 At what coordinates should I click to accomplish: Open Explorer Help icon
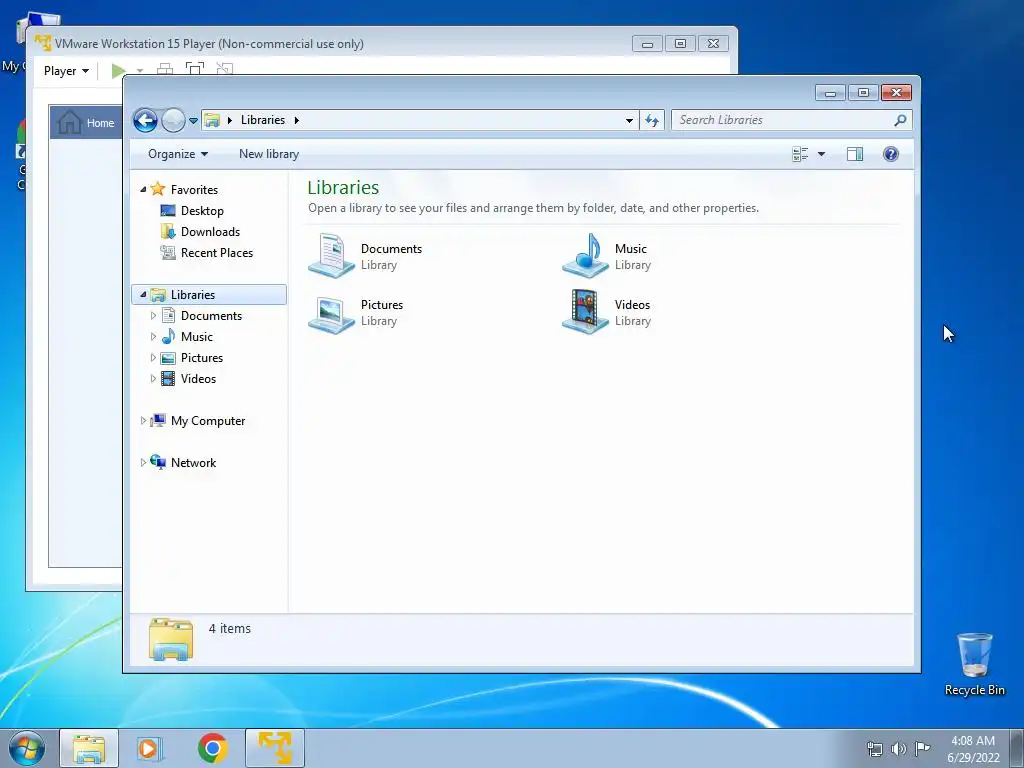(x=890, y=154)
